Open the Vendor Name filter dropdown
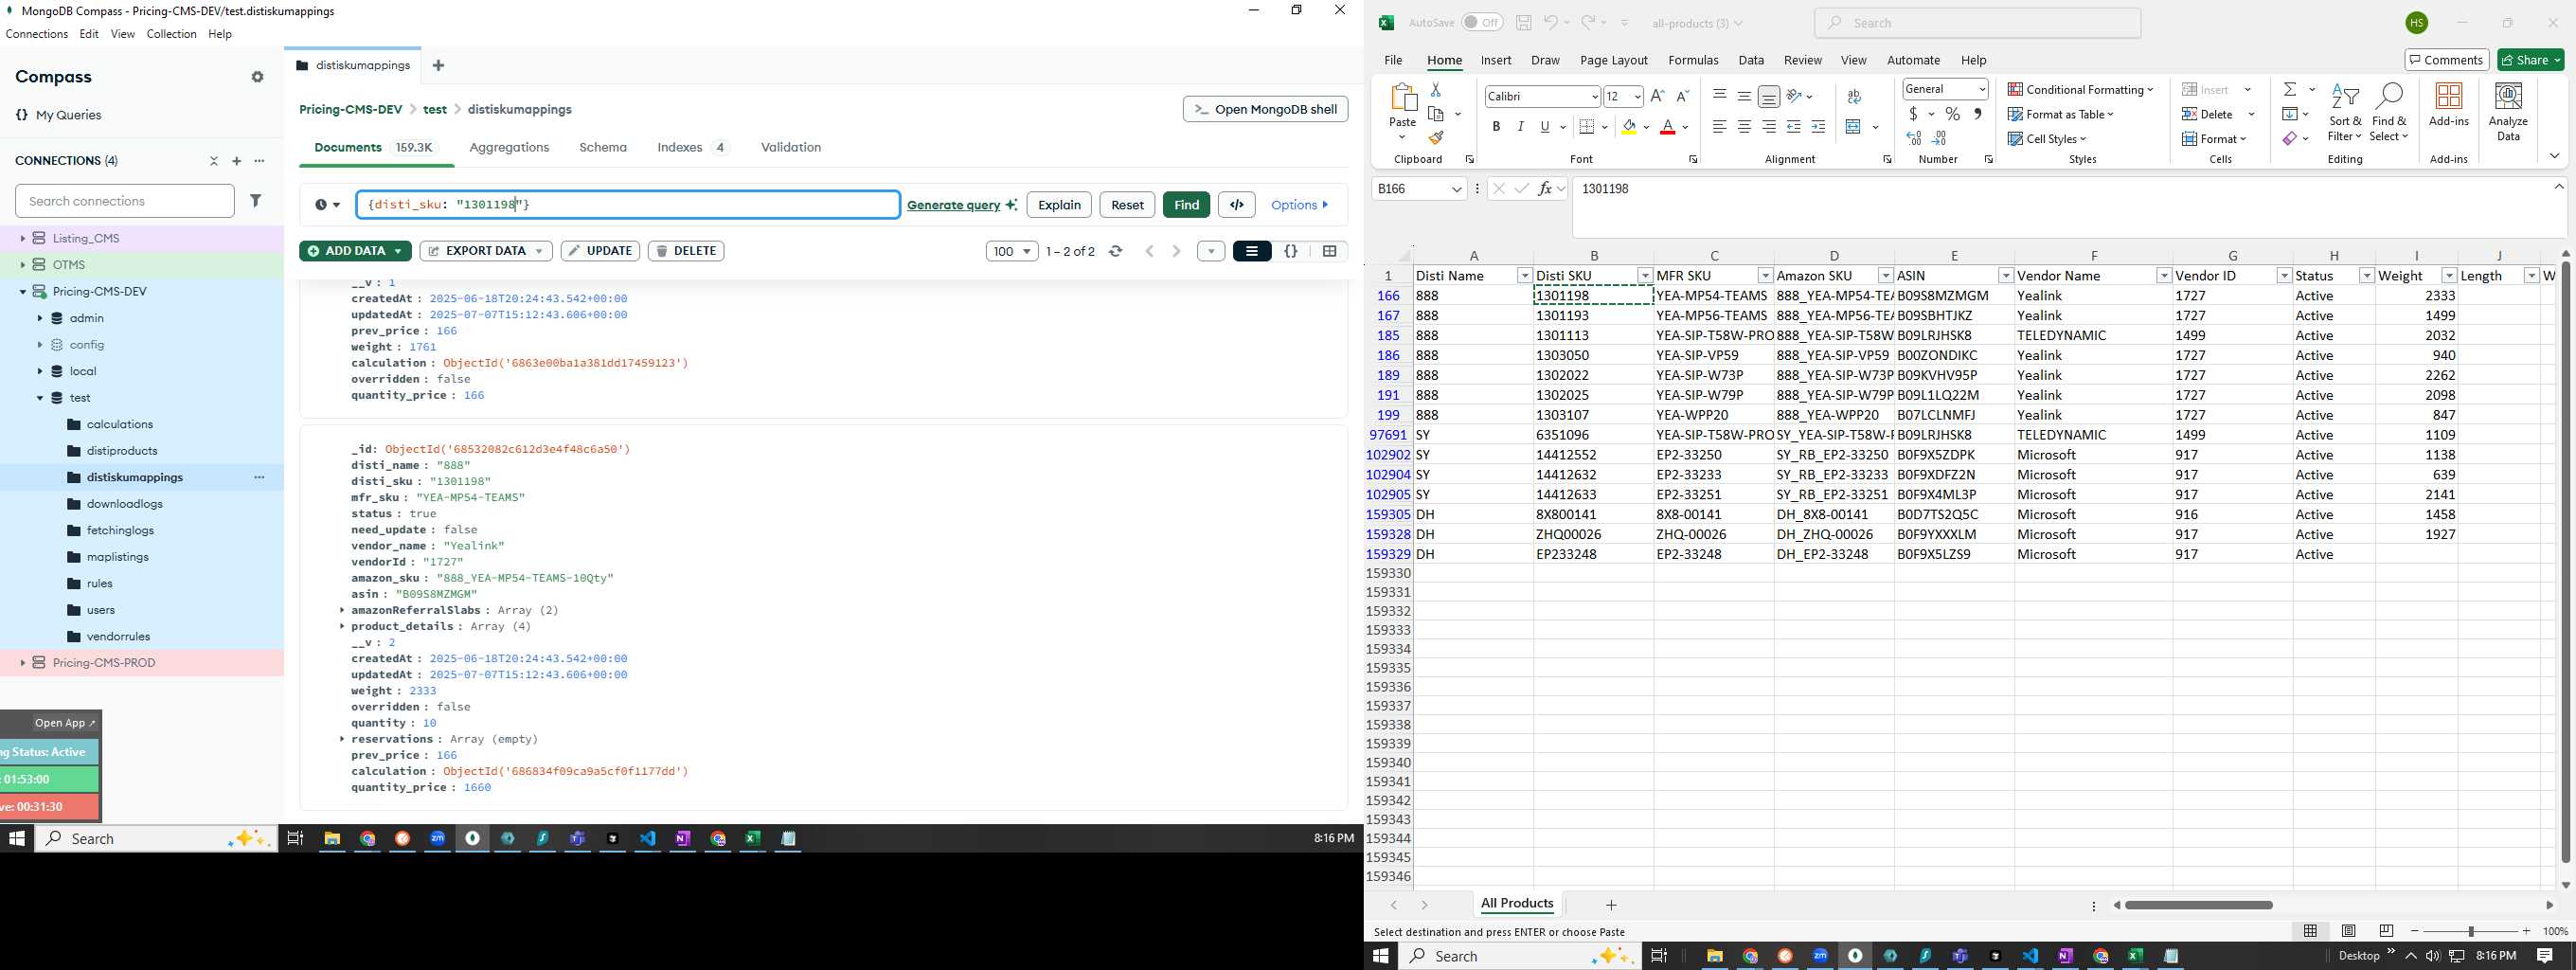 point(2163,276)
